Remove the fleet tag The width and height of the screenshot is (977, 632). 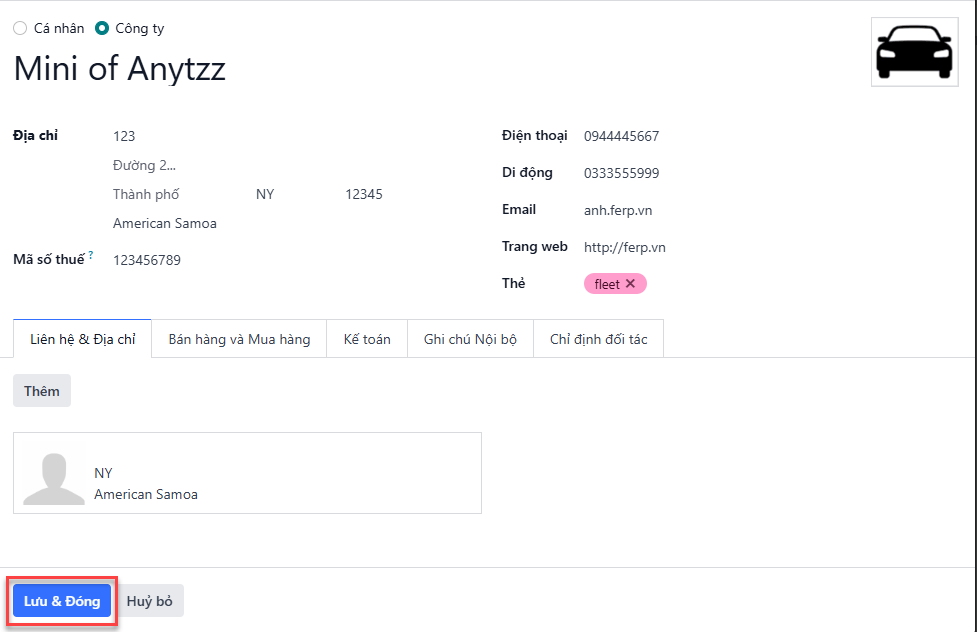click(x=630, y=284)
